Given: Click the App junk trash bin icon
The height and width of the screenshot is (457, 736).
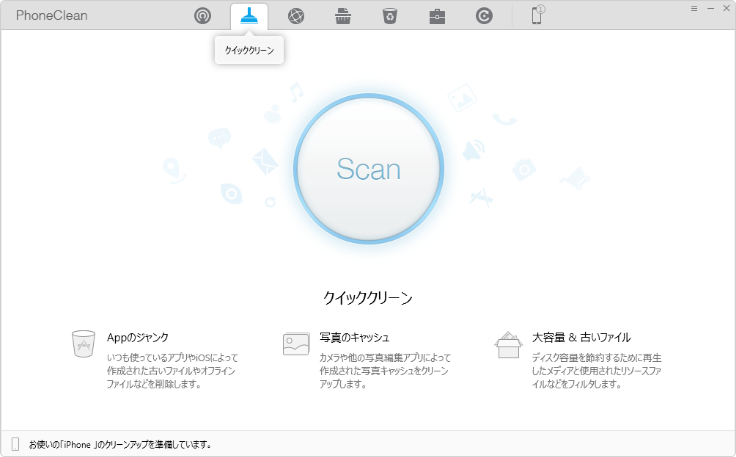Looking at the screenshot, I should coord(84,344).
